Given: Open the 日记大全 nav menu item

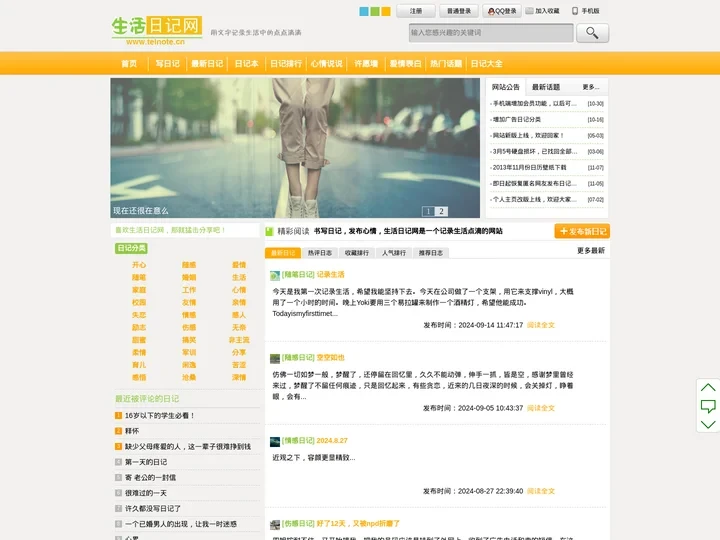Looking at the screenshot, I should tap(486, 63).
